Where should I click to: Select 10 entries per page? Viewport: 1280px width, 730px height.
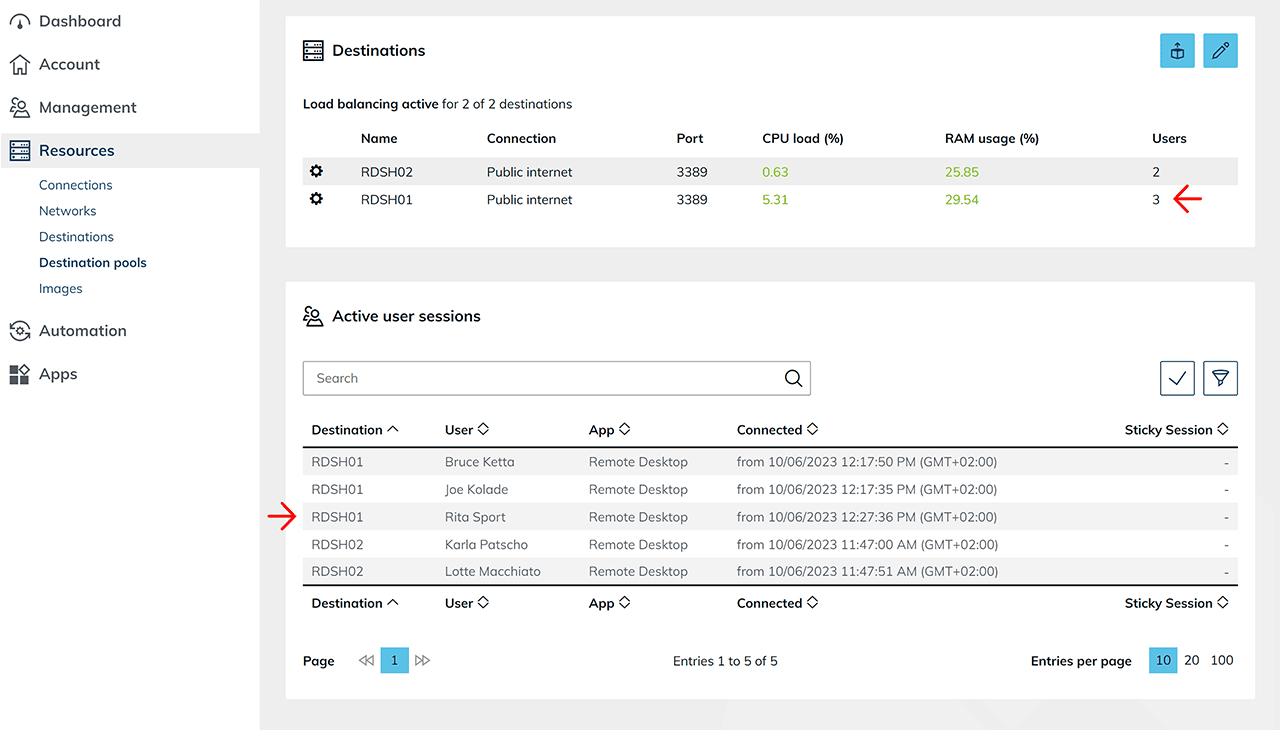[1163, 661]
